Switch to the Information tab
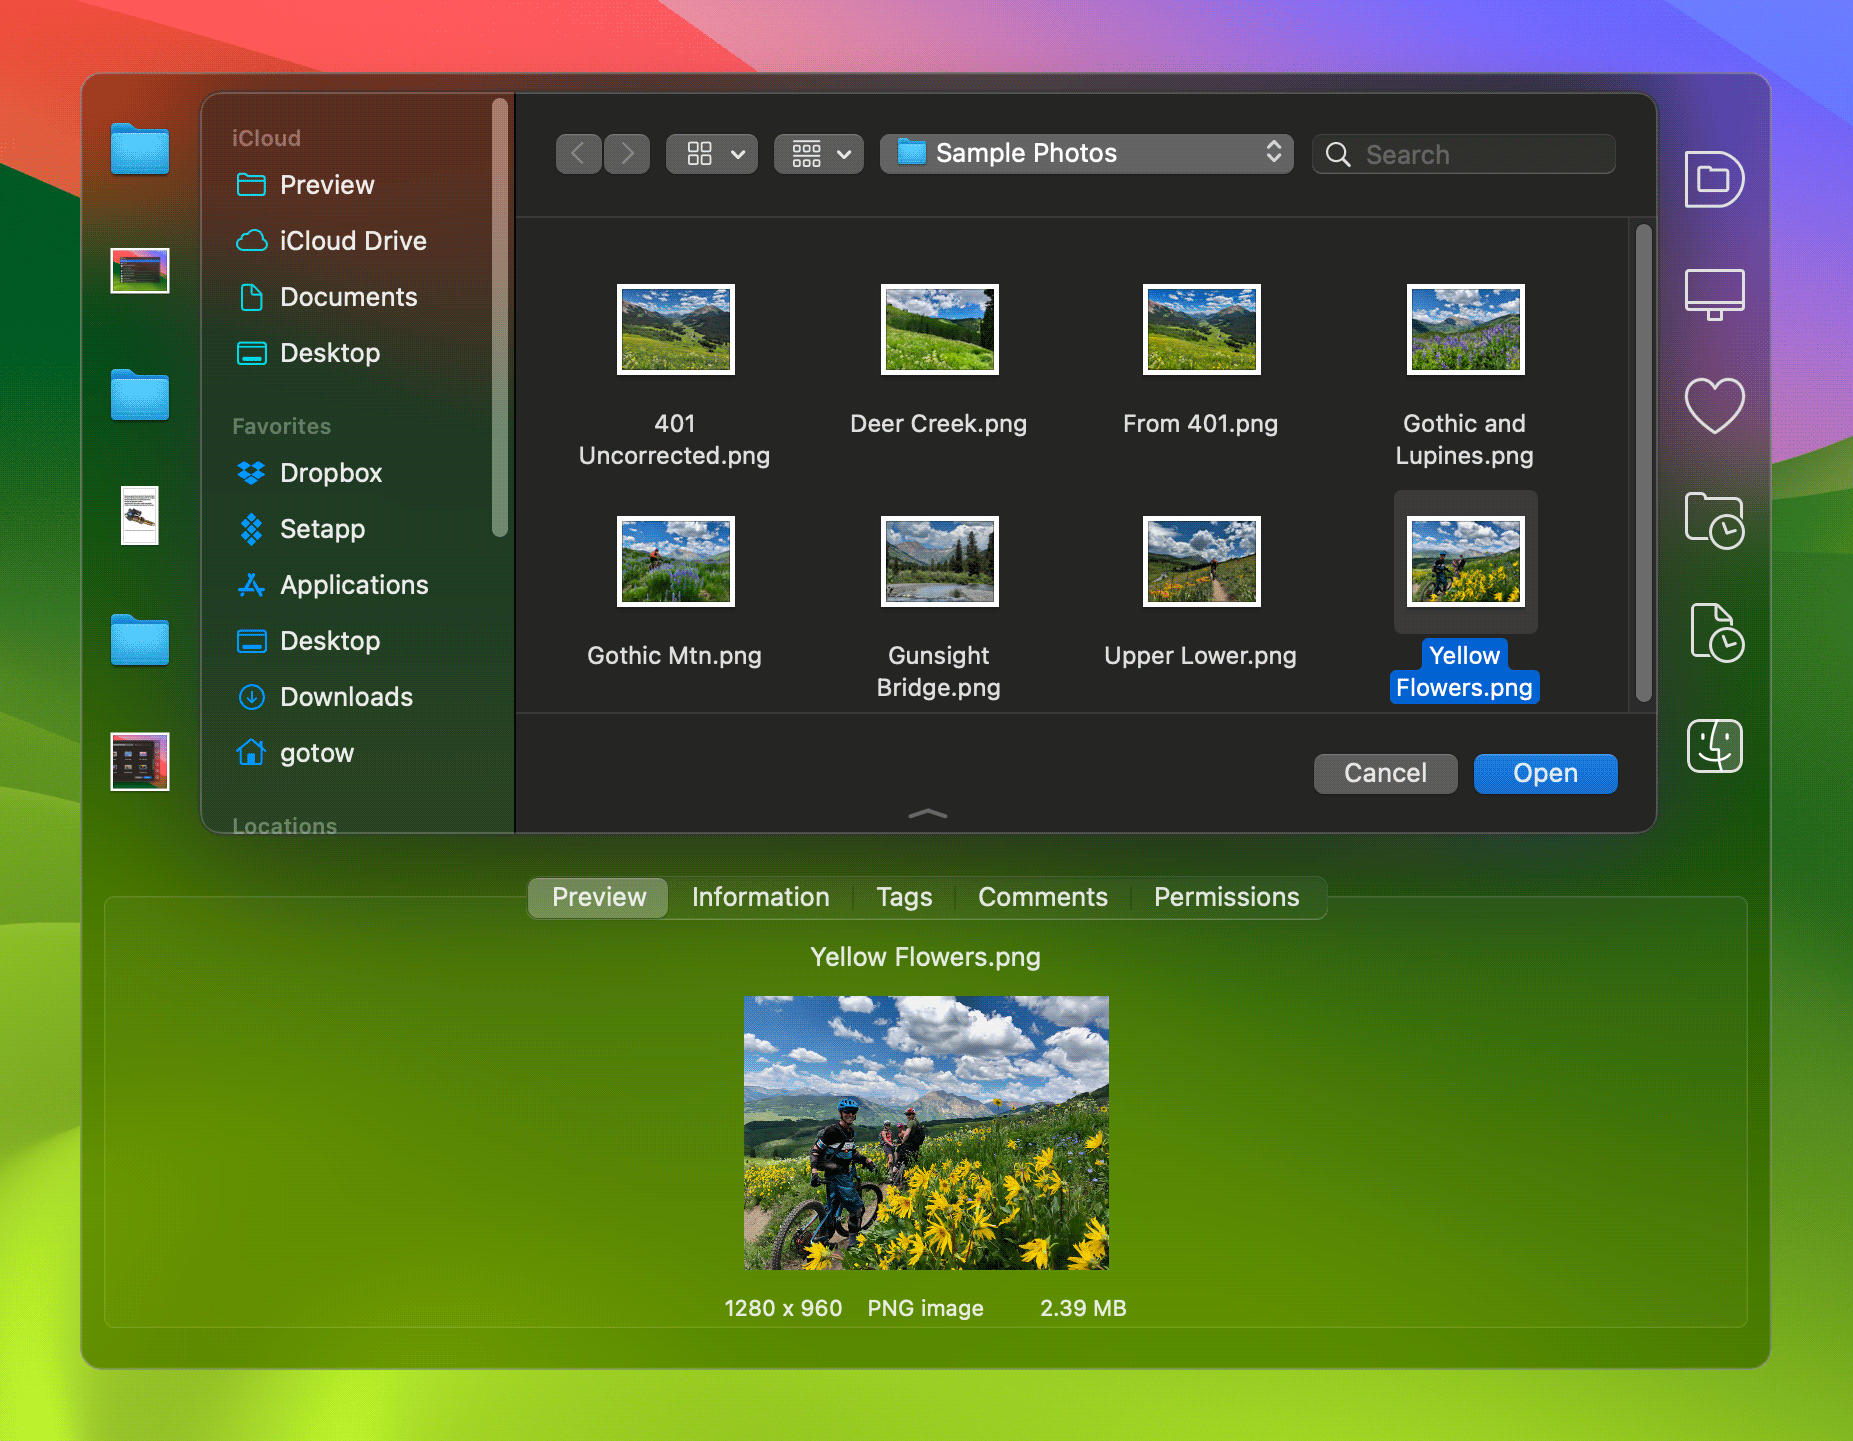The height and width of the screenshot is (1441, 1853). coord(760,897)
